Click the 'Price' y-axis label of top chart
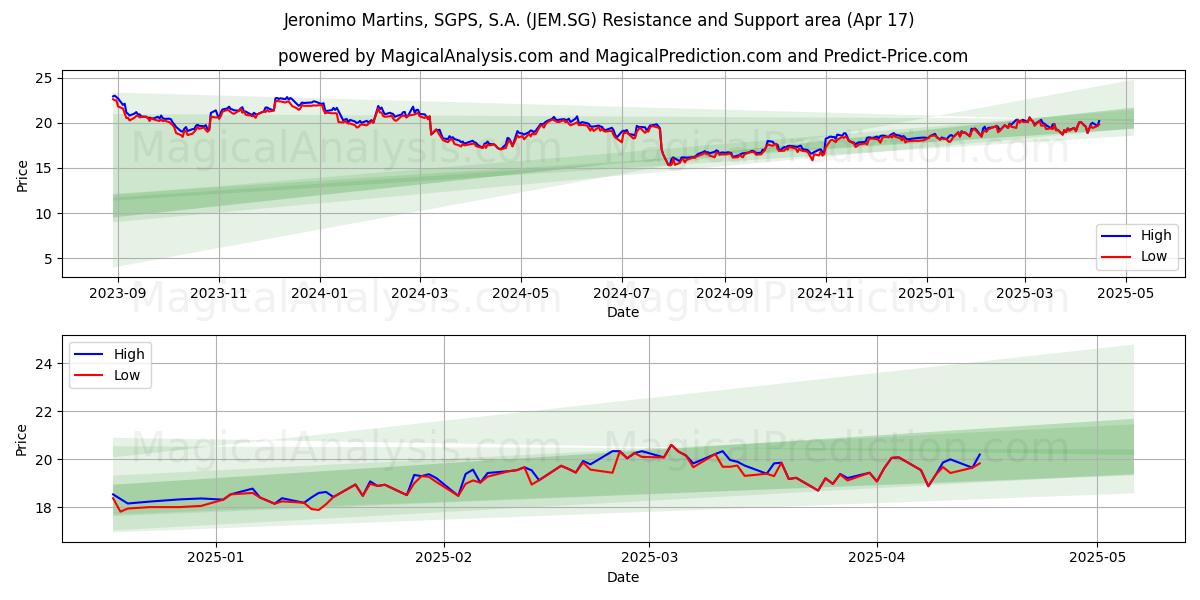The height and width of the screenshot is (600, 1200). click(23, 174)
